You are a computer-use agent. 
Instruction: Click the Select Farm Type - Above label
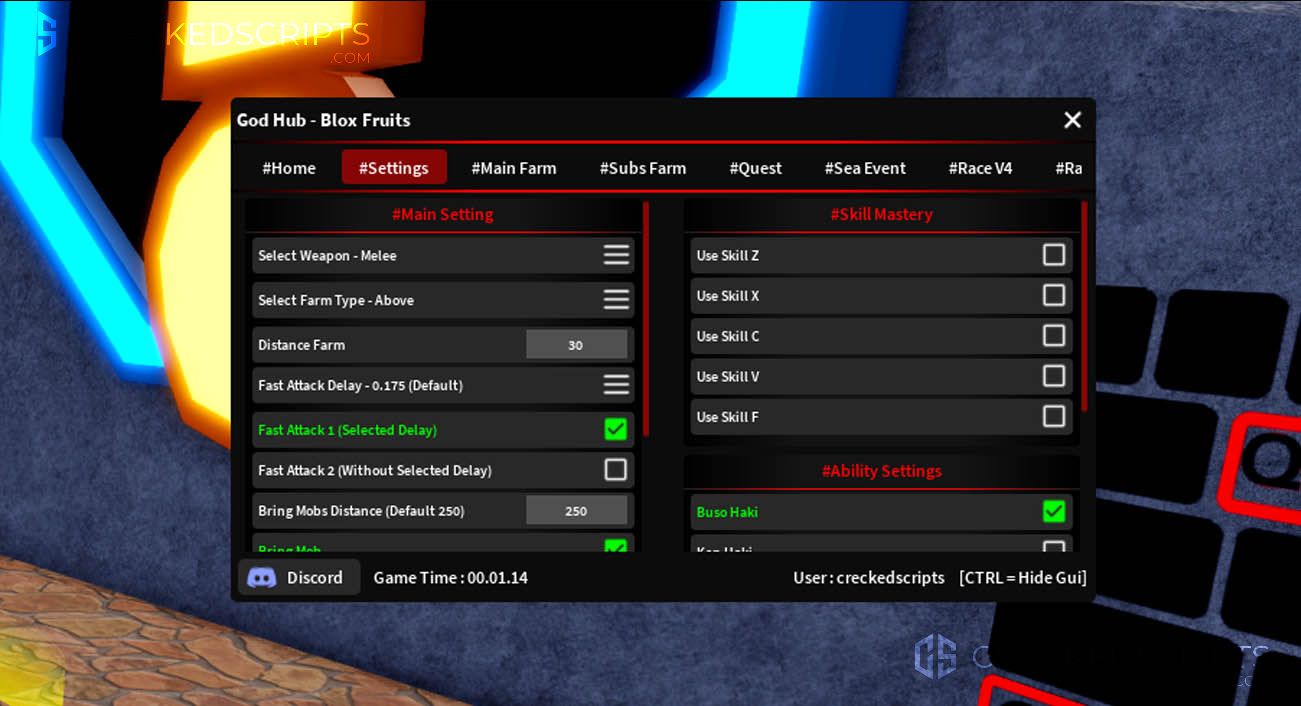[x=336, y=300]
